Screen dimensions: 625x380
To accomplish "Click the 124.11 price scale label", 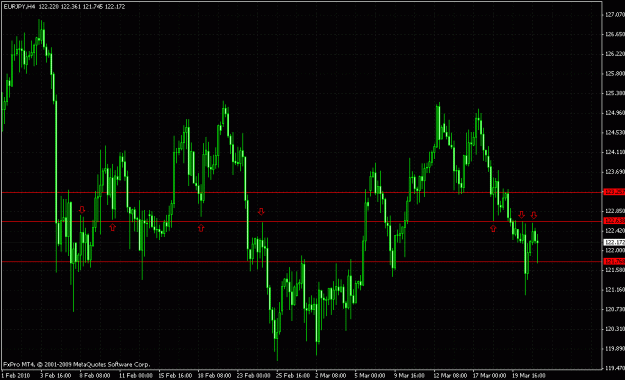I will tap(615, 152).
